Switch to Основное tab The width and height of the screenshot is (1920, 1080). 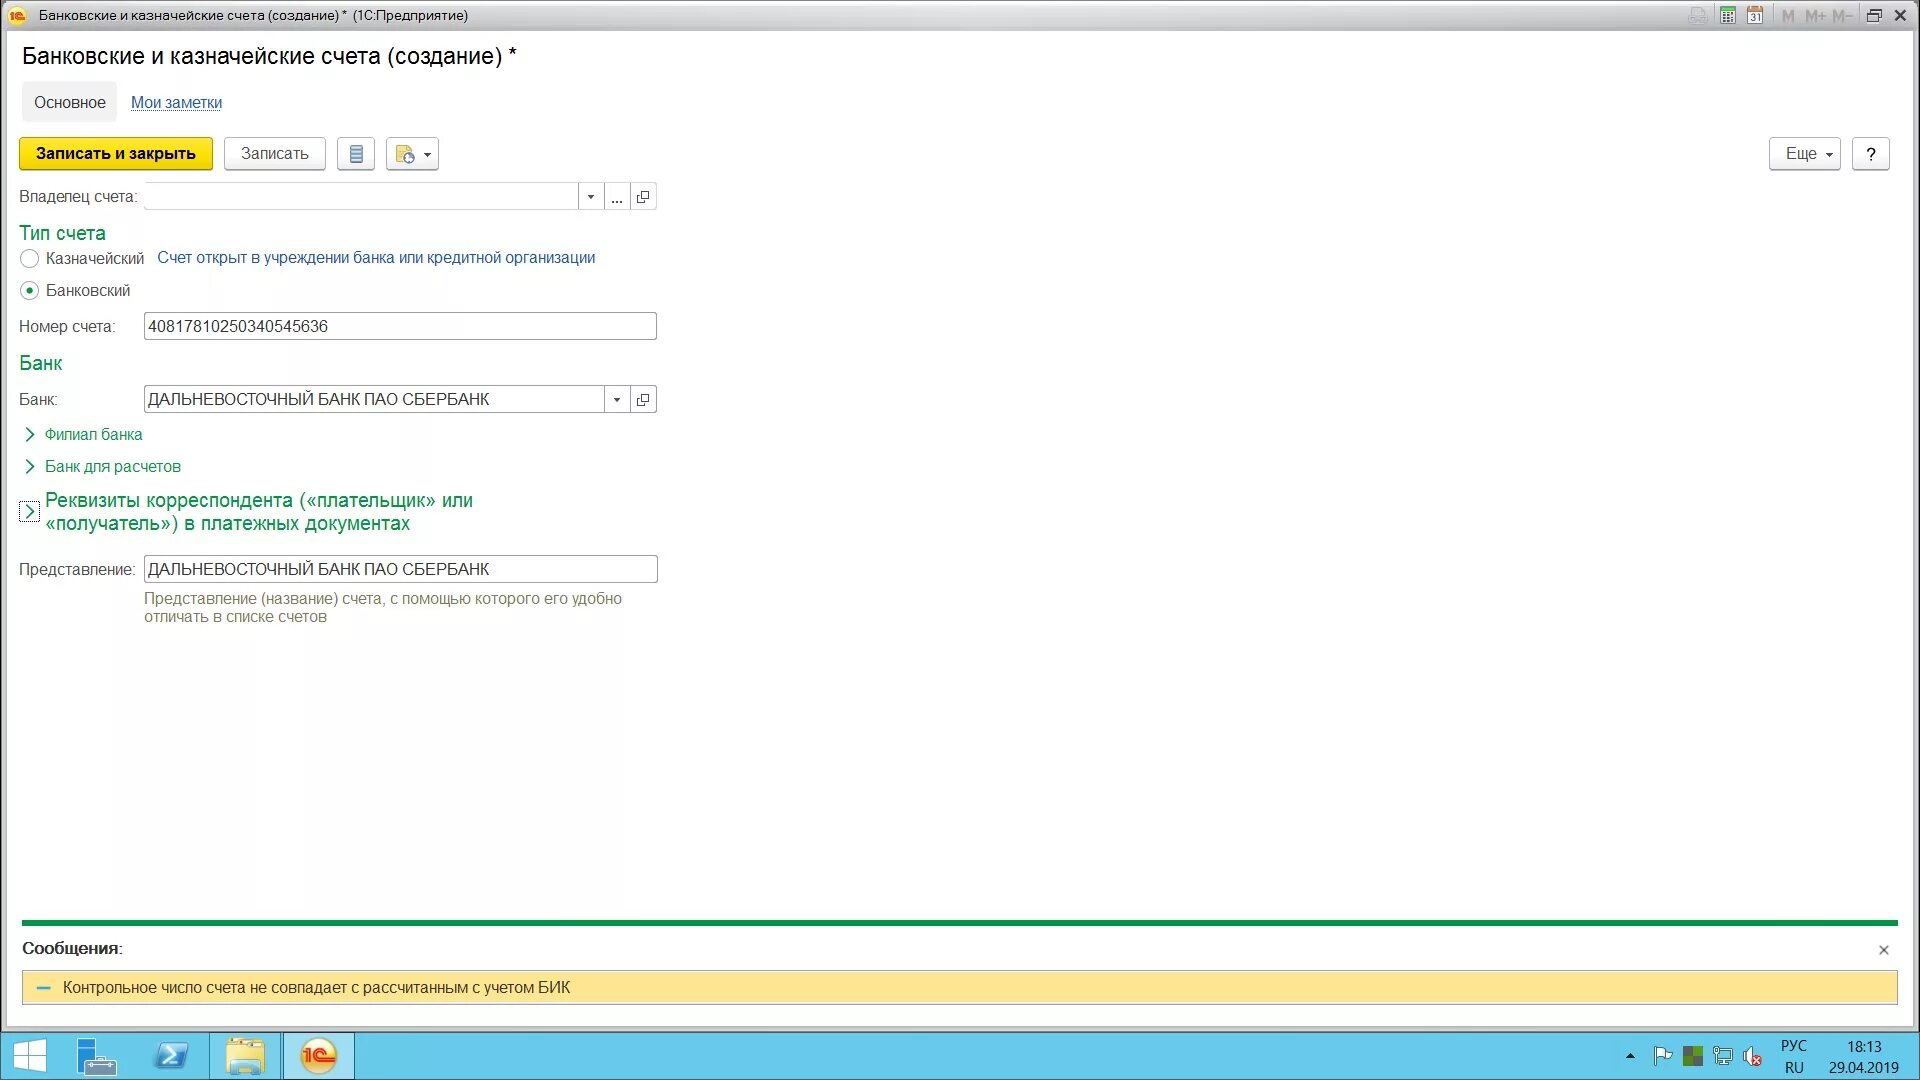point(69,103)
